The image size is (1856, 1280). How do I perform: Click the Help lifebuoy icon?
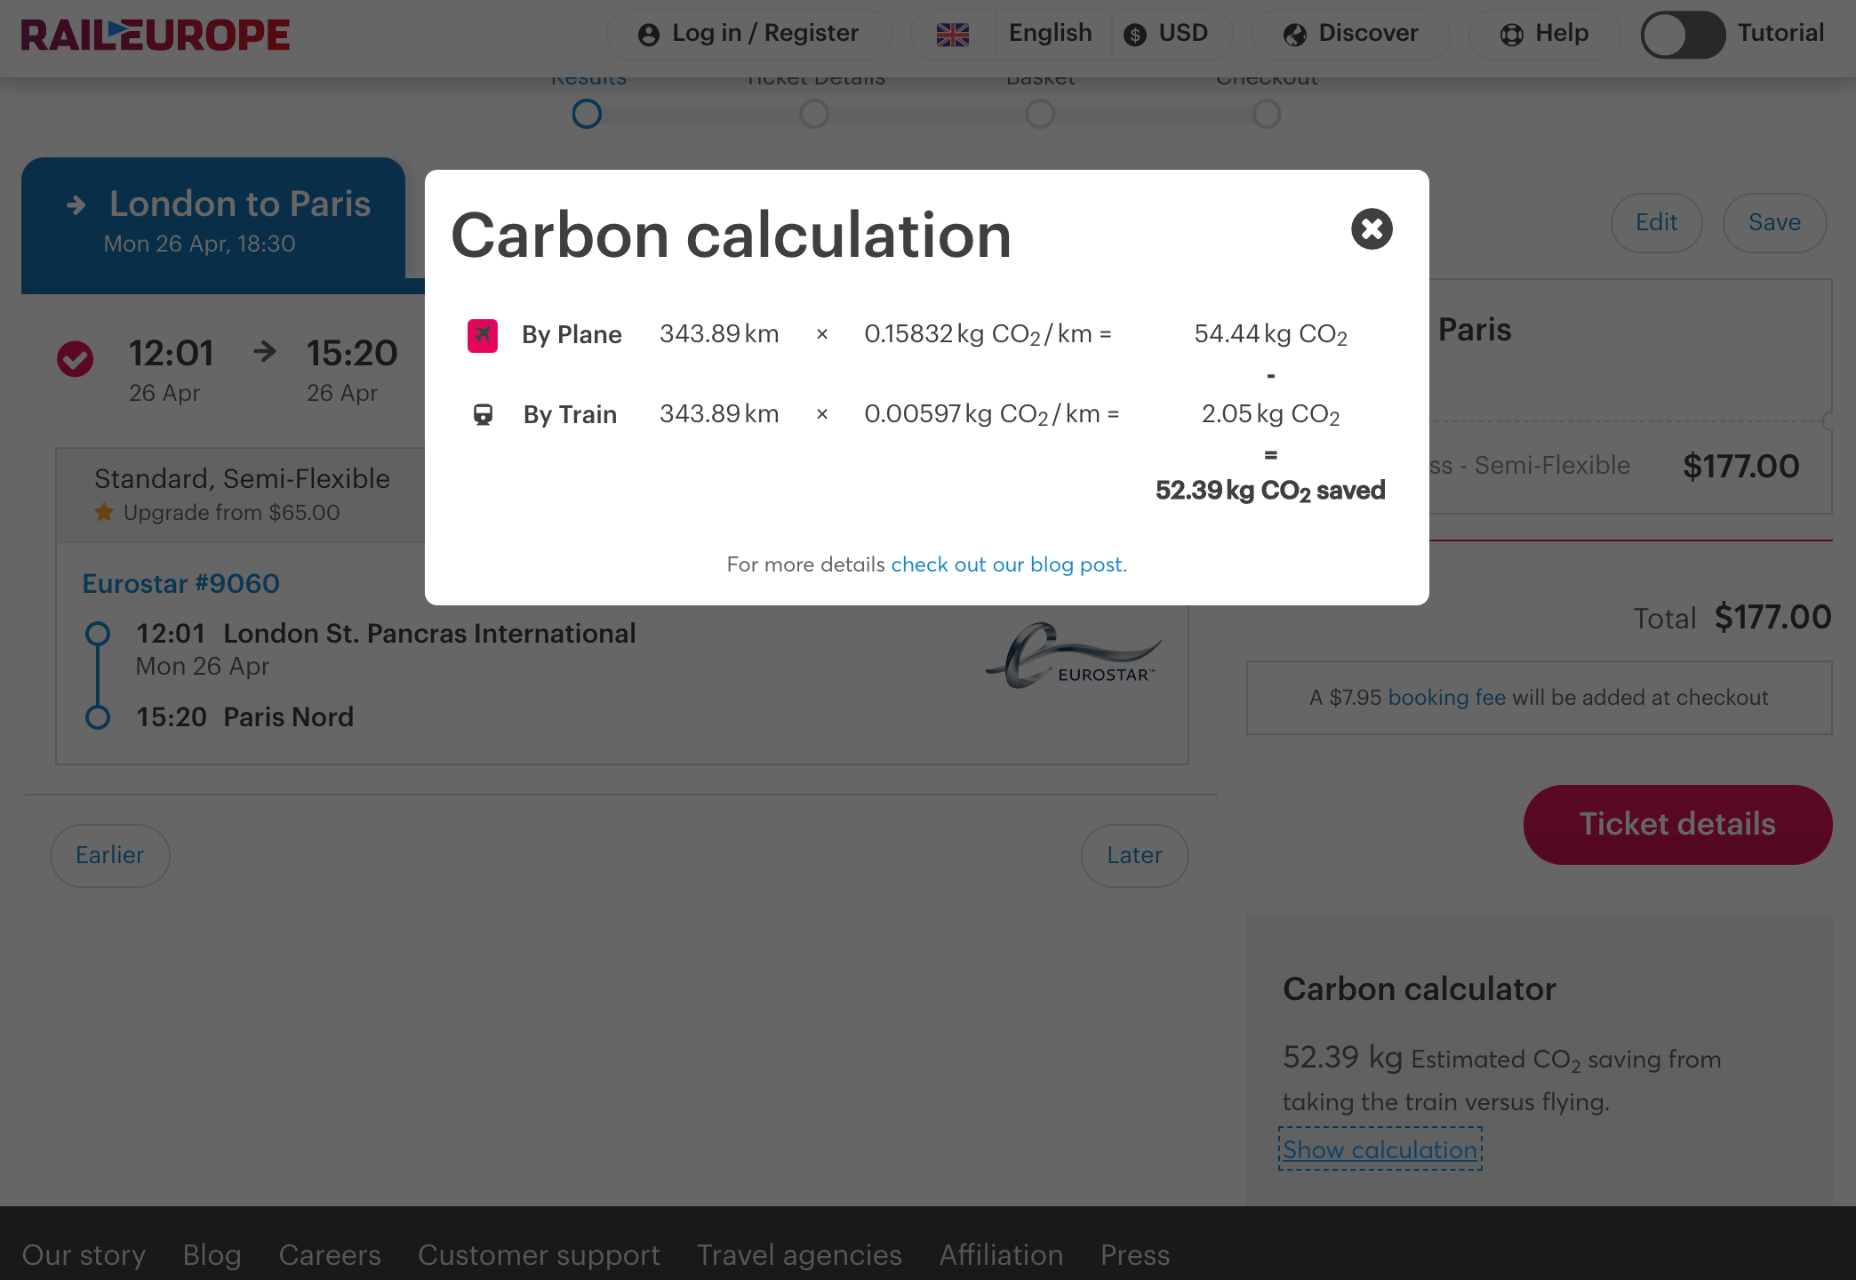click(x=1512, y=35)
